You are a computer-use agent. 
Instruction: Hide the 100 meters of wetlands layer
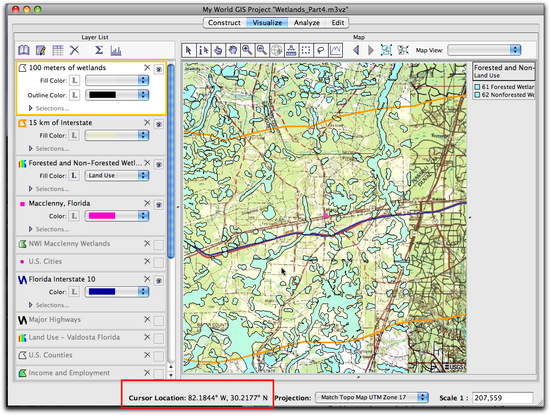159,69
